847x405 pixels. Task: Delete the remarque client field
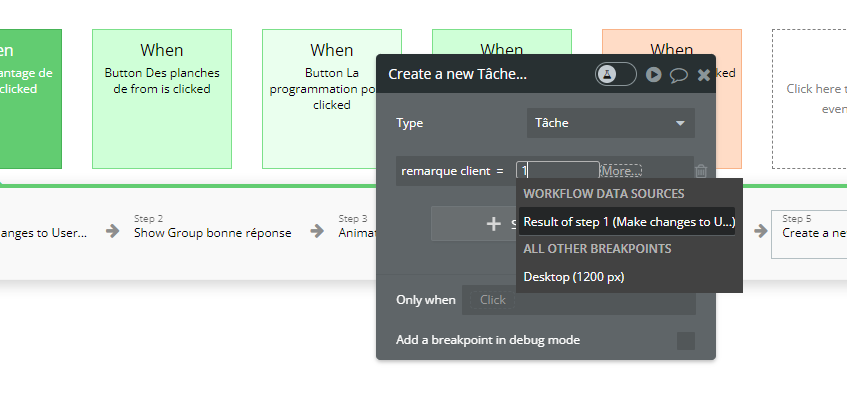click(701, 172)
